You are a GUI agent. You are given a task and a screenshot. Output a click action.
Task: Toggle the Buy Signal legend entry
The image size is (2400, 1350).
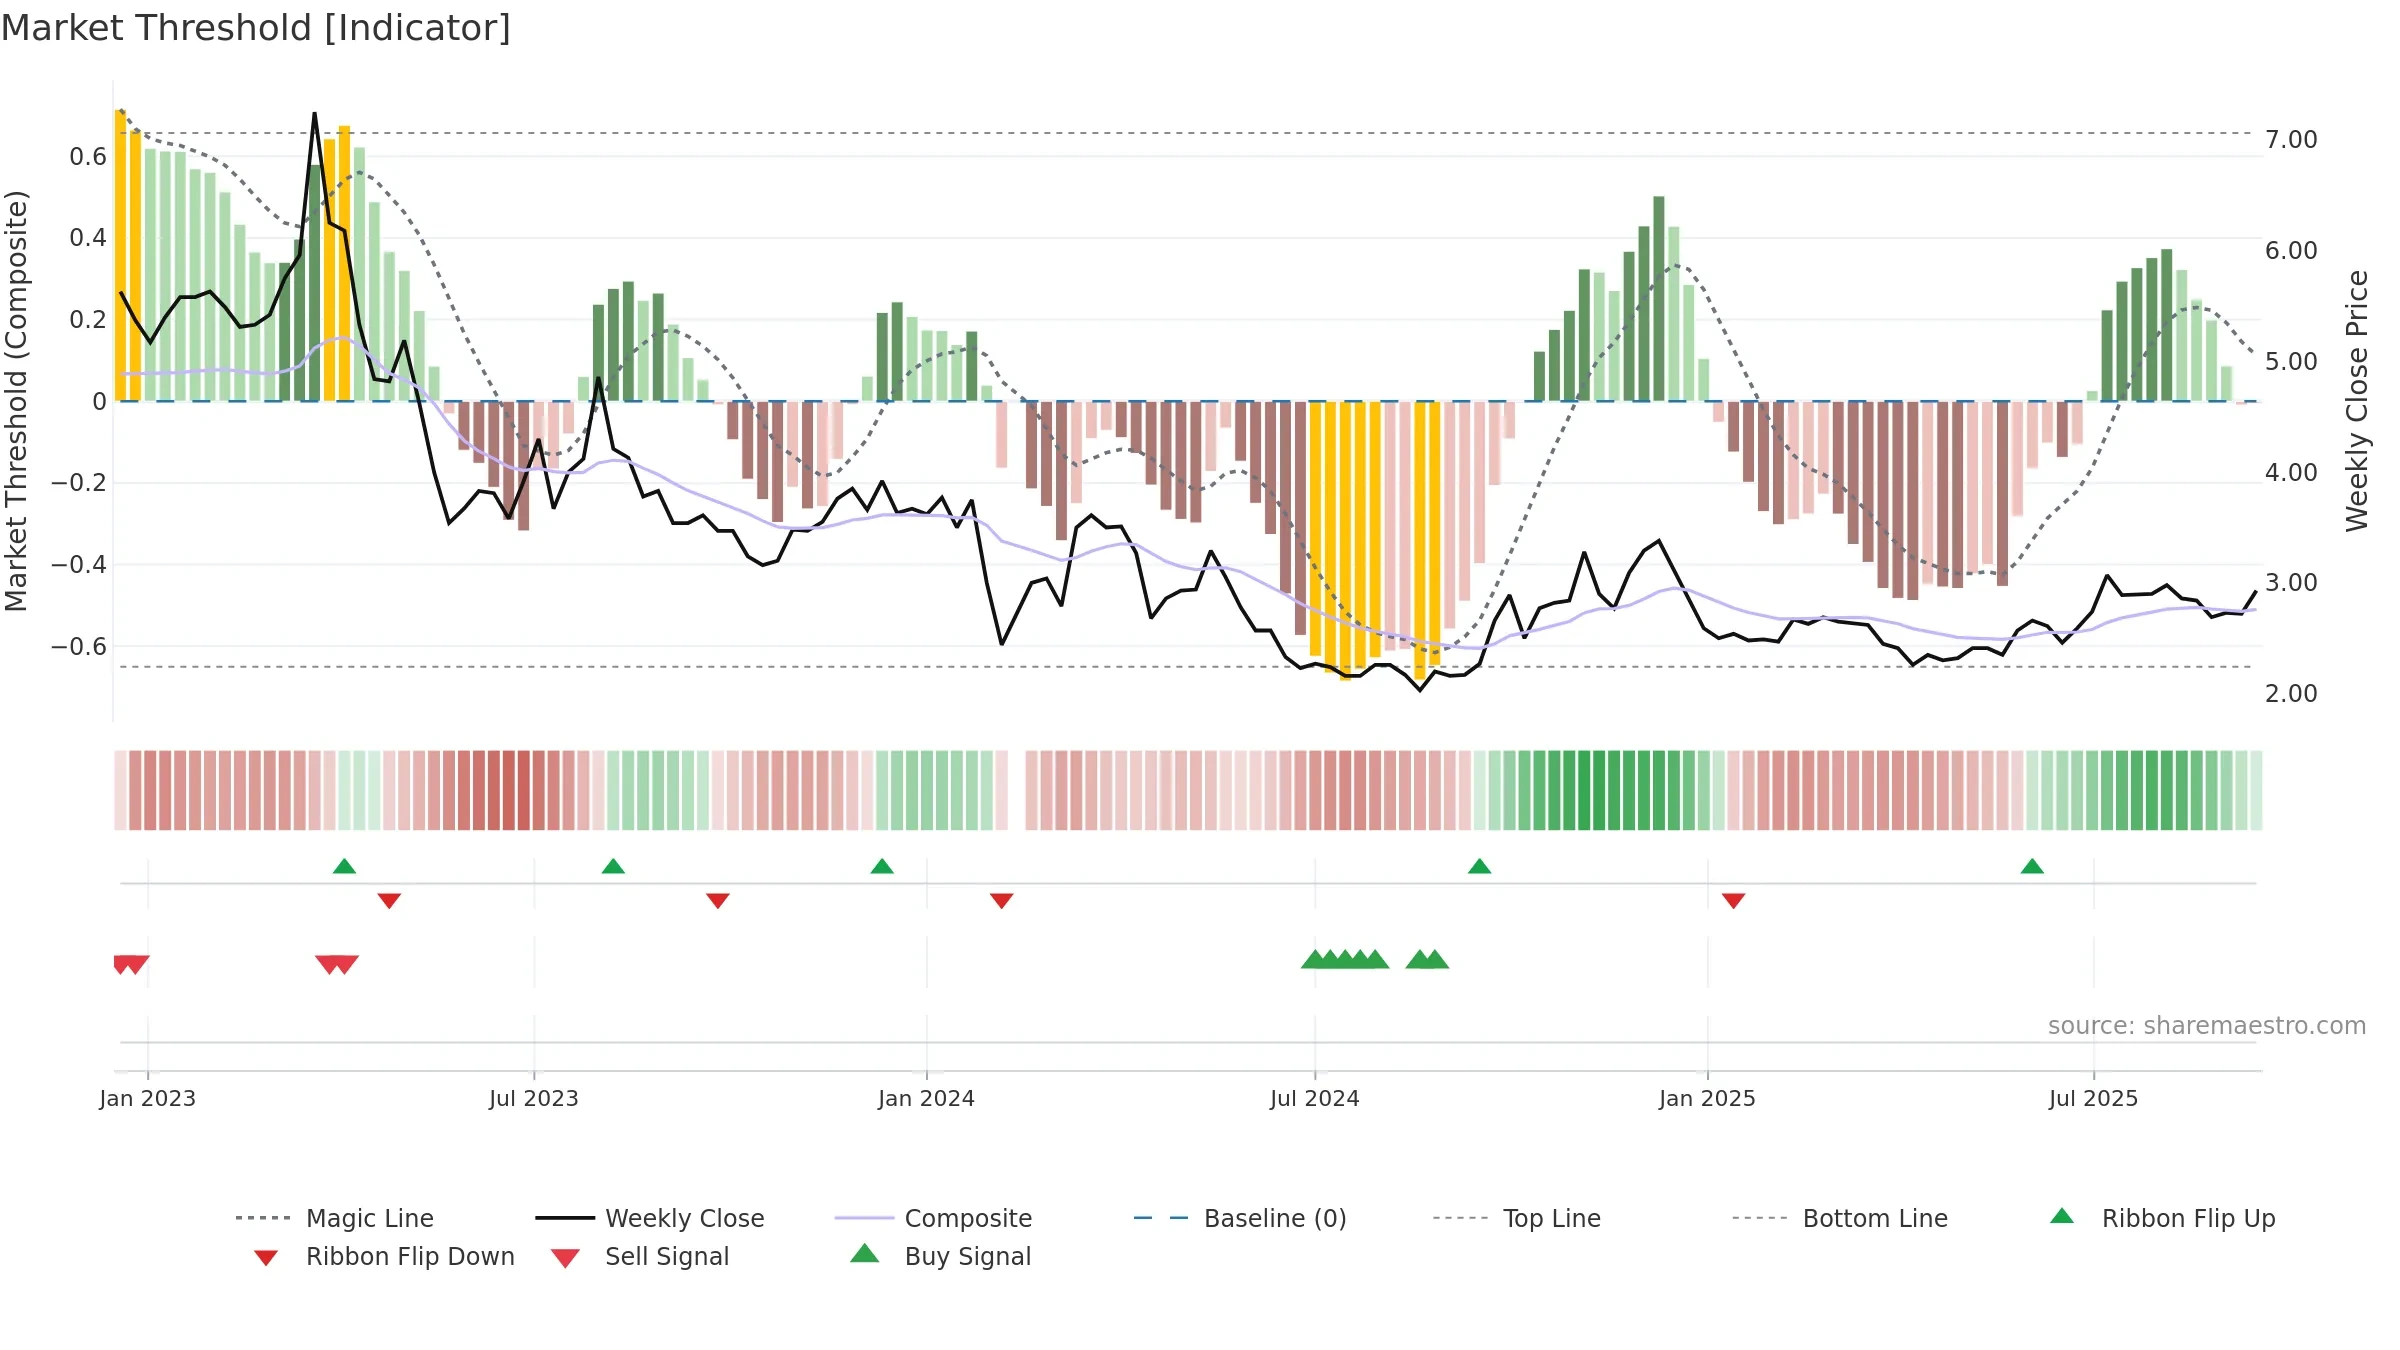tap(940, 1256)
